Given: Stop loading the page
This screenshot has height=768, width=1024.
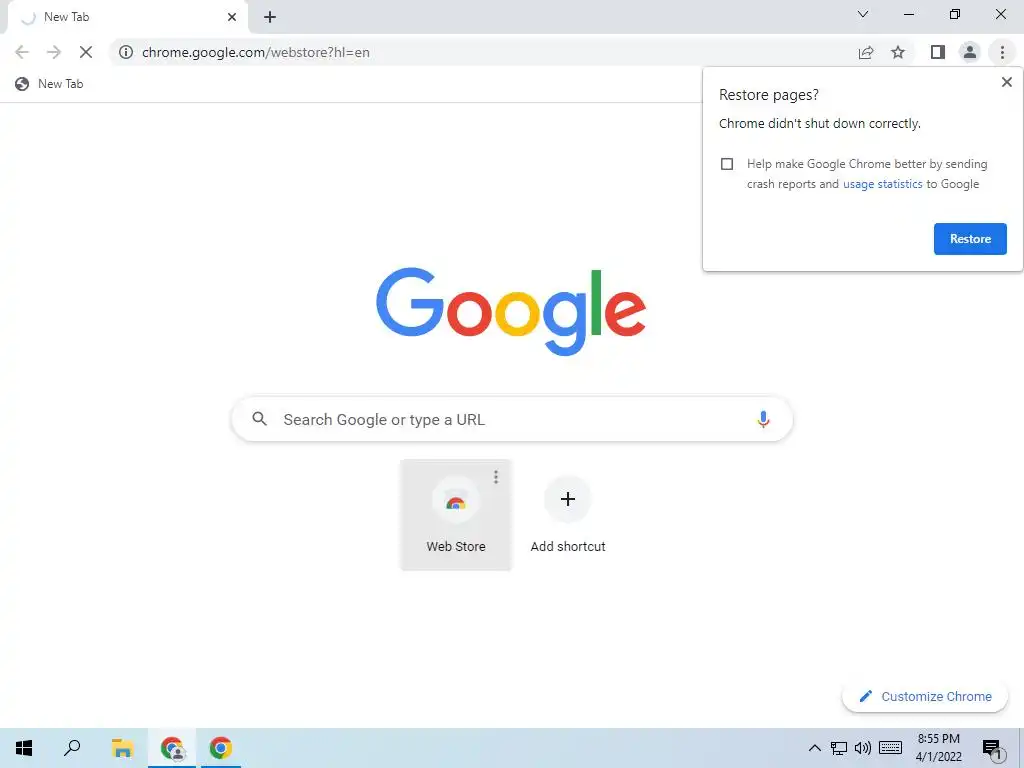Looking at the screenshot, I should coord(86,52).
